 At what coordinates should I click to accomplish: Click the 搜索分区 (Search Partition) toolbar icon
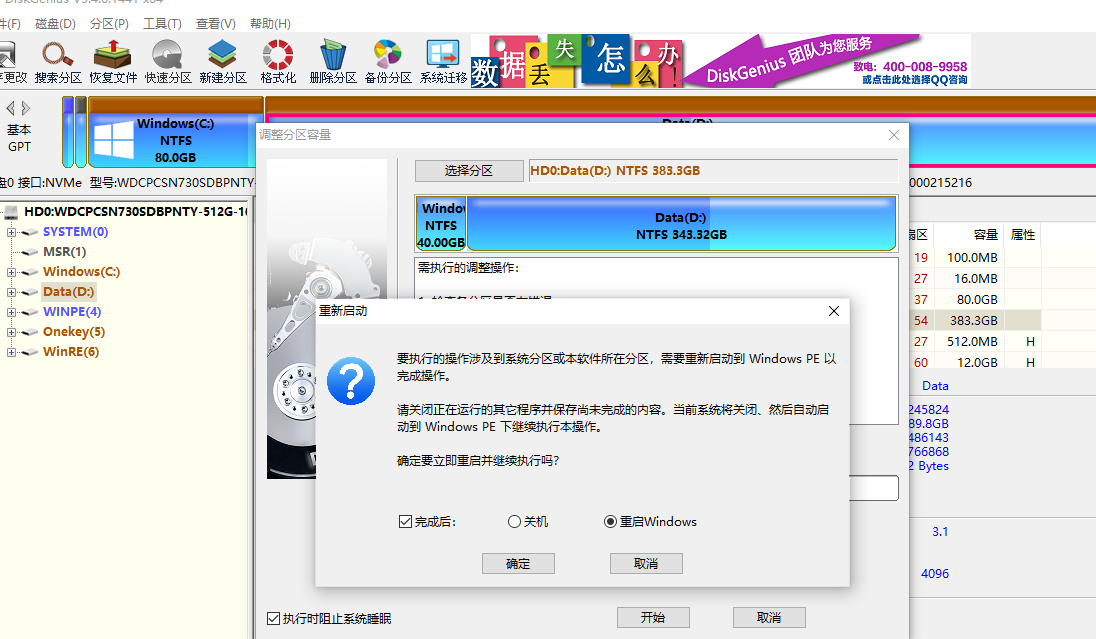(x=58, y=61)
